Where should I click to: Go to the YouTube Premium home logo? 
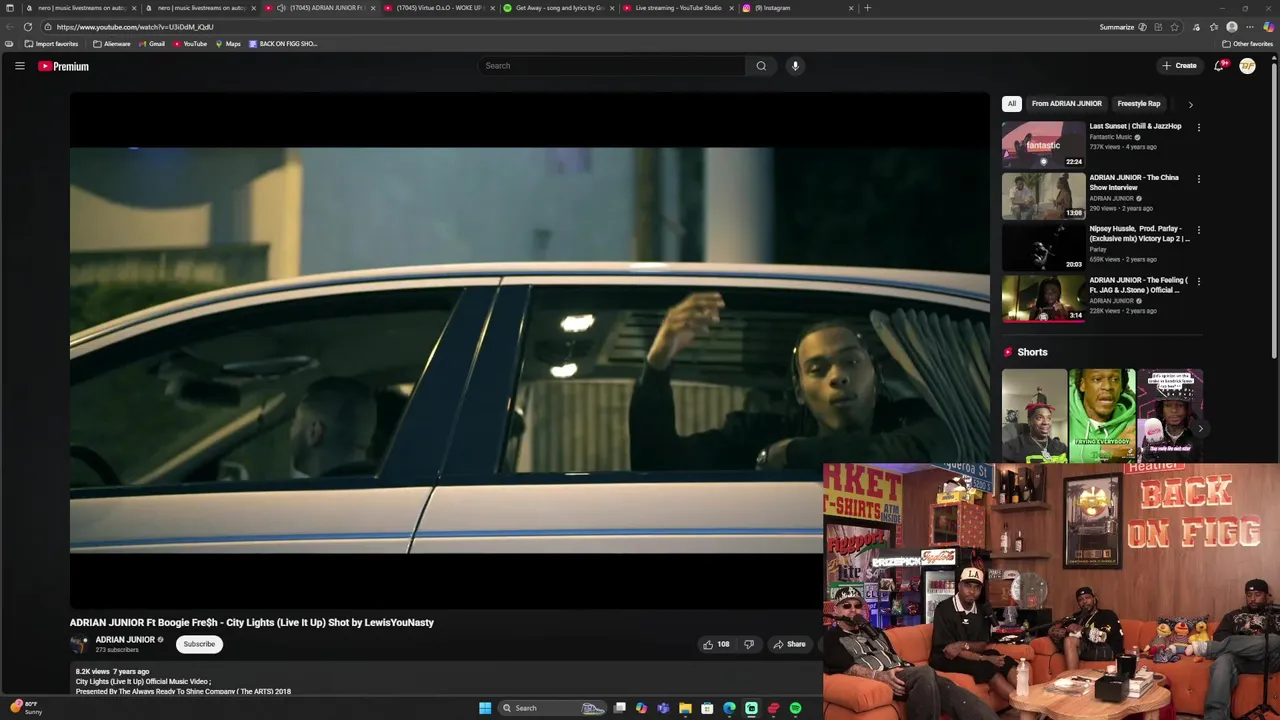(64, 66)
